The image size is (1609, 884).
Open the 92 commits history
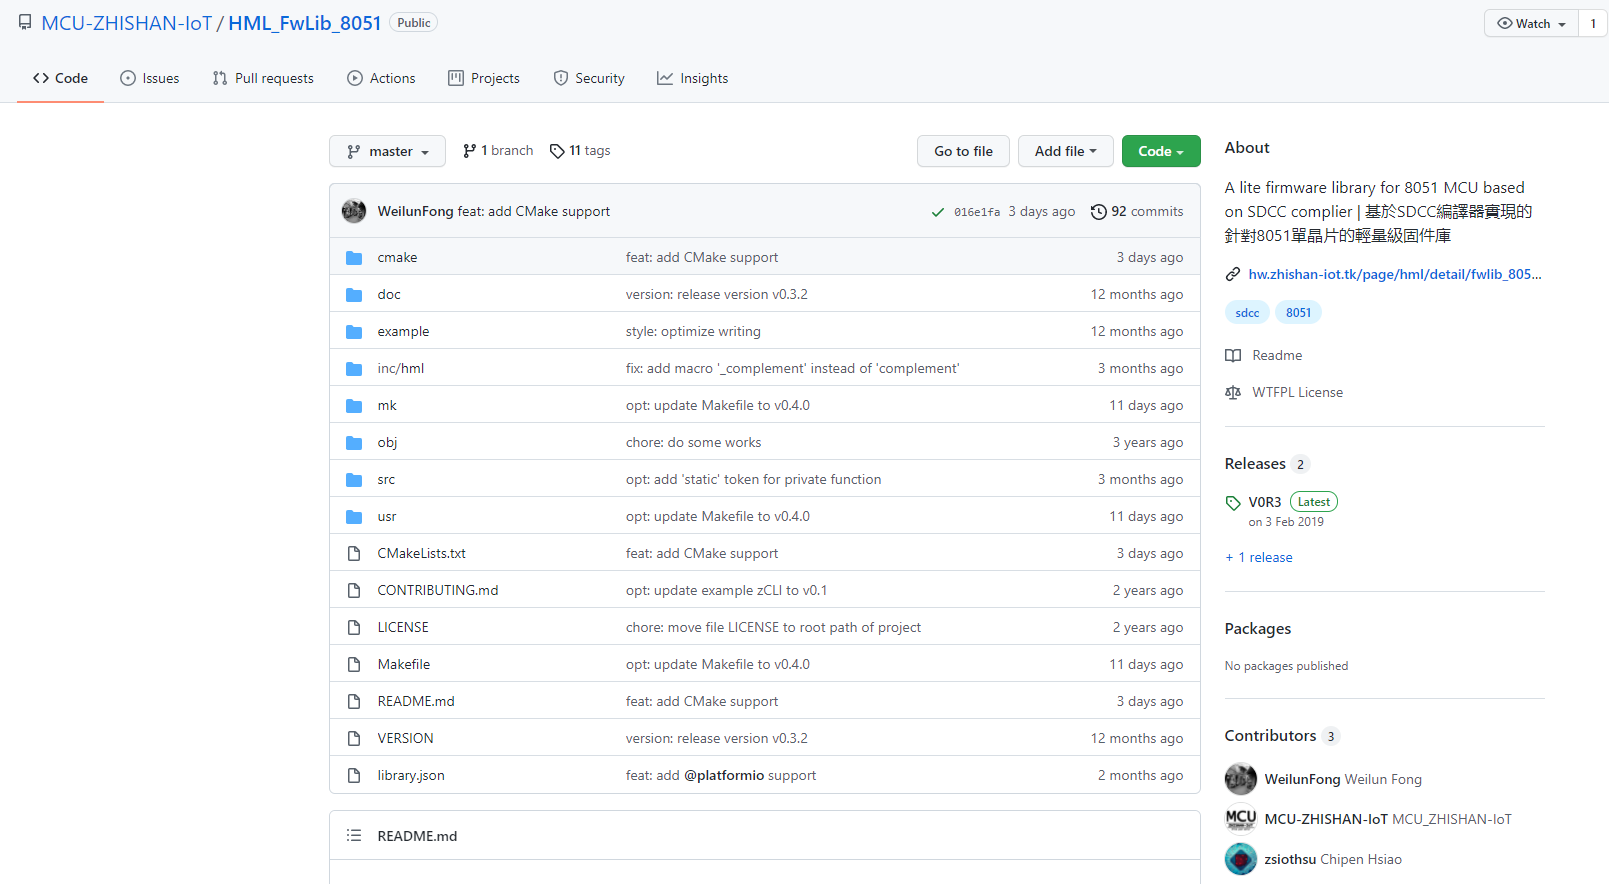coord(1137,212)
